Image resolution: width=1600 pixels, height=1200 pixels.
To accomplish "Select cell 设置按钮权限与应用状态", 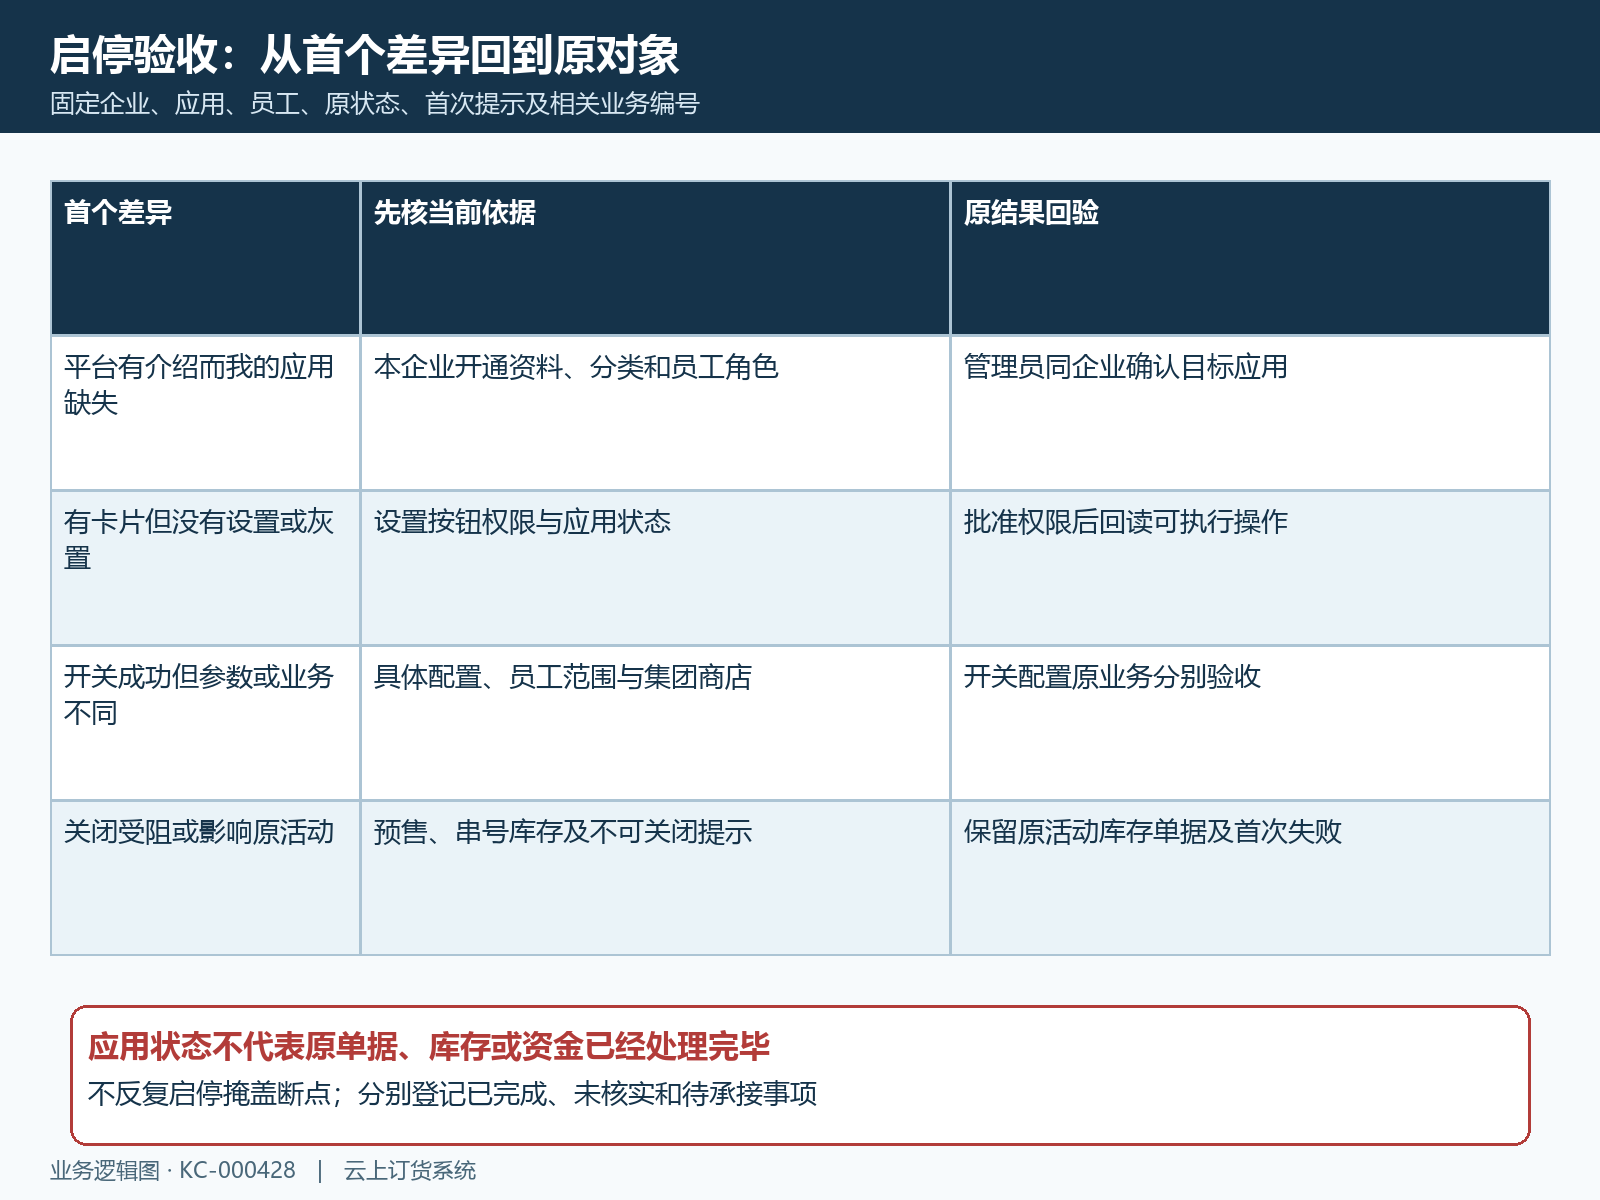I will pos(655,568).
